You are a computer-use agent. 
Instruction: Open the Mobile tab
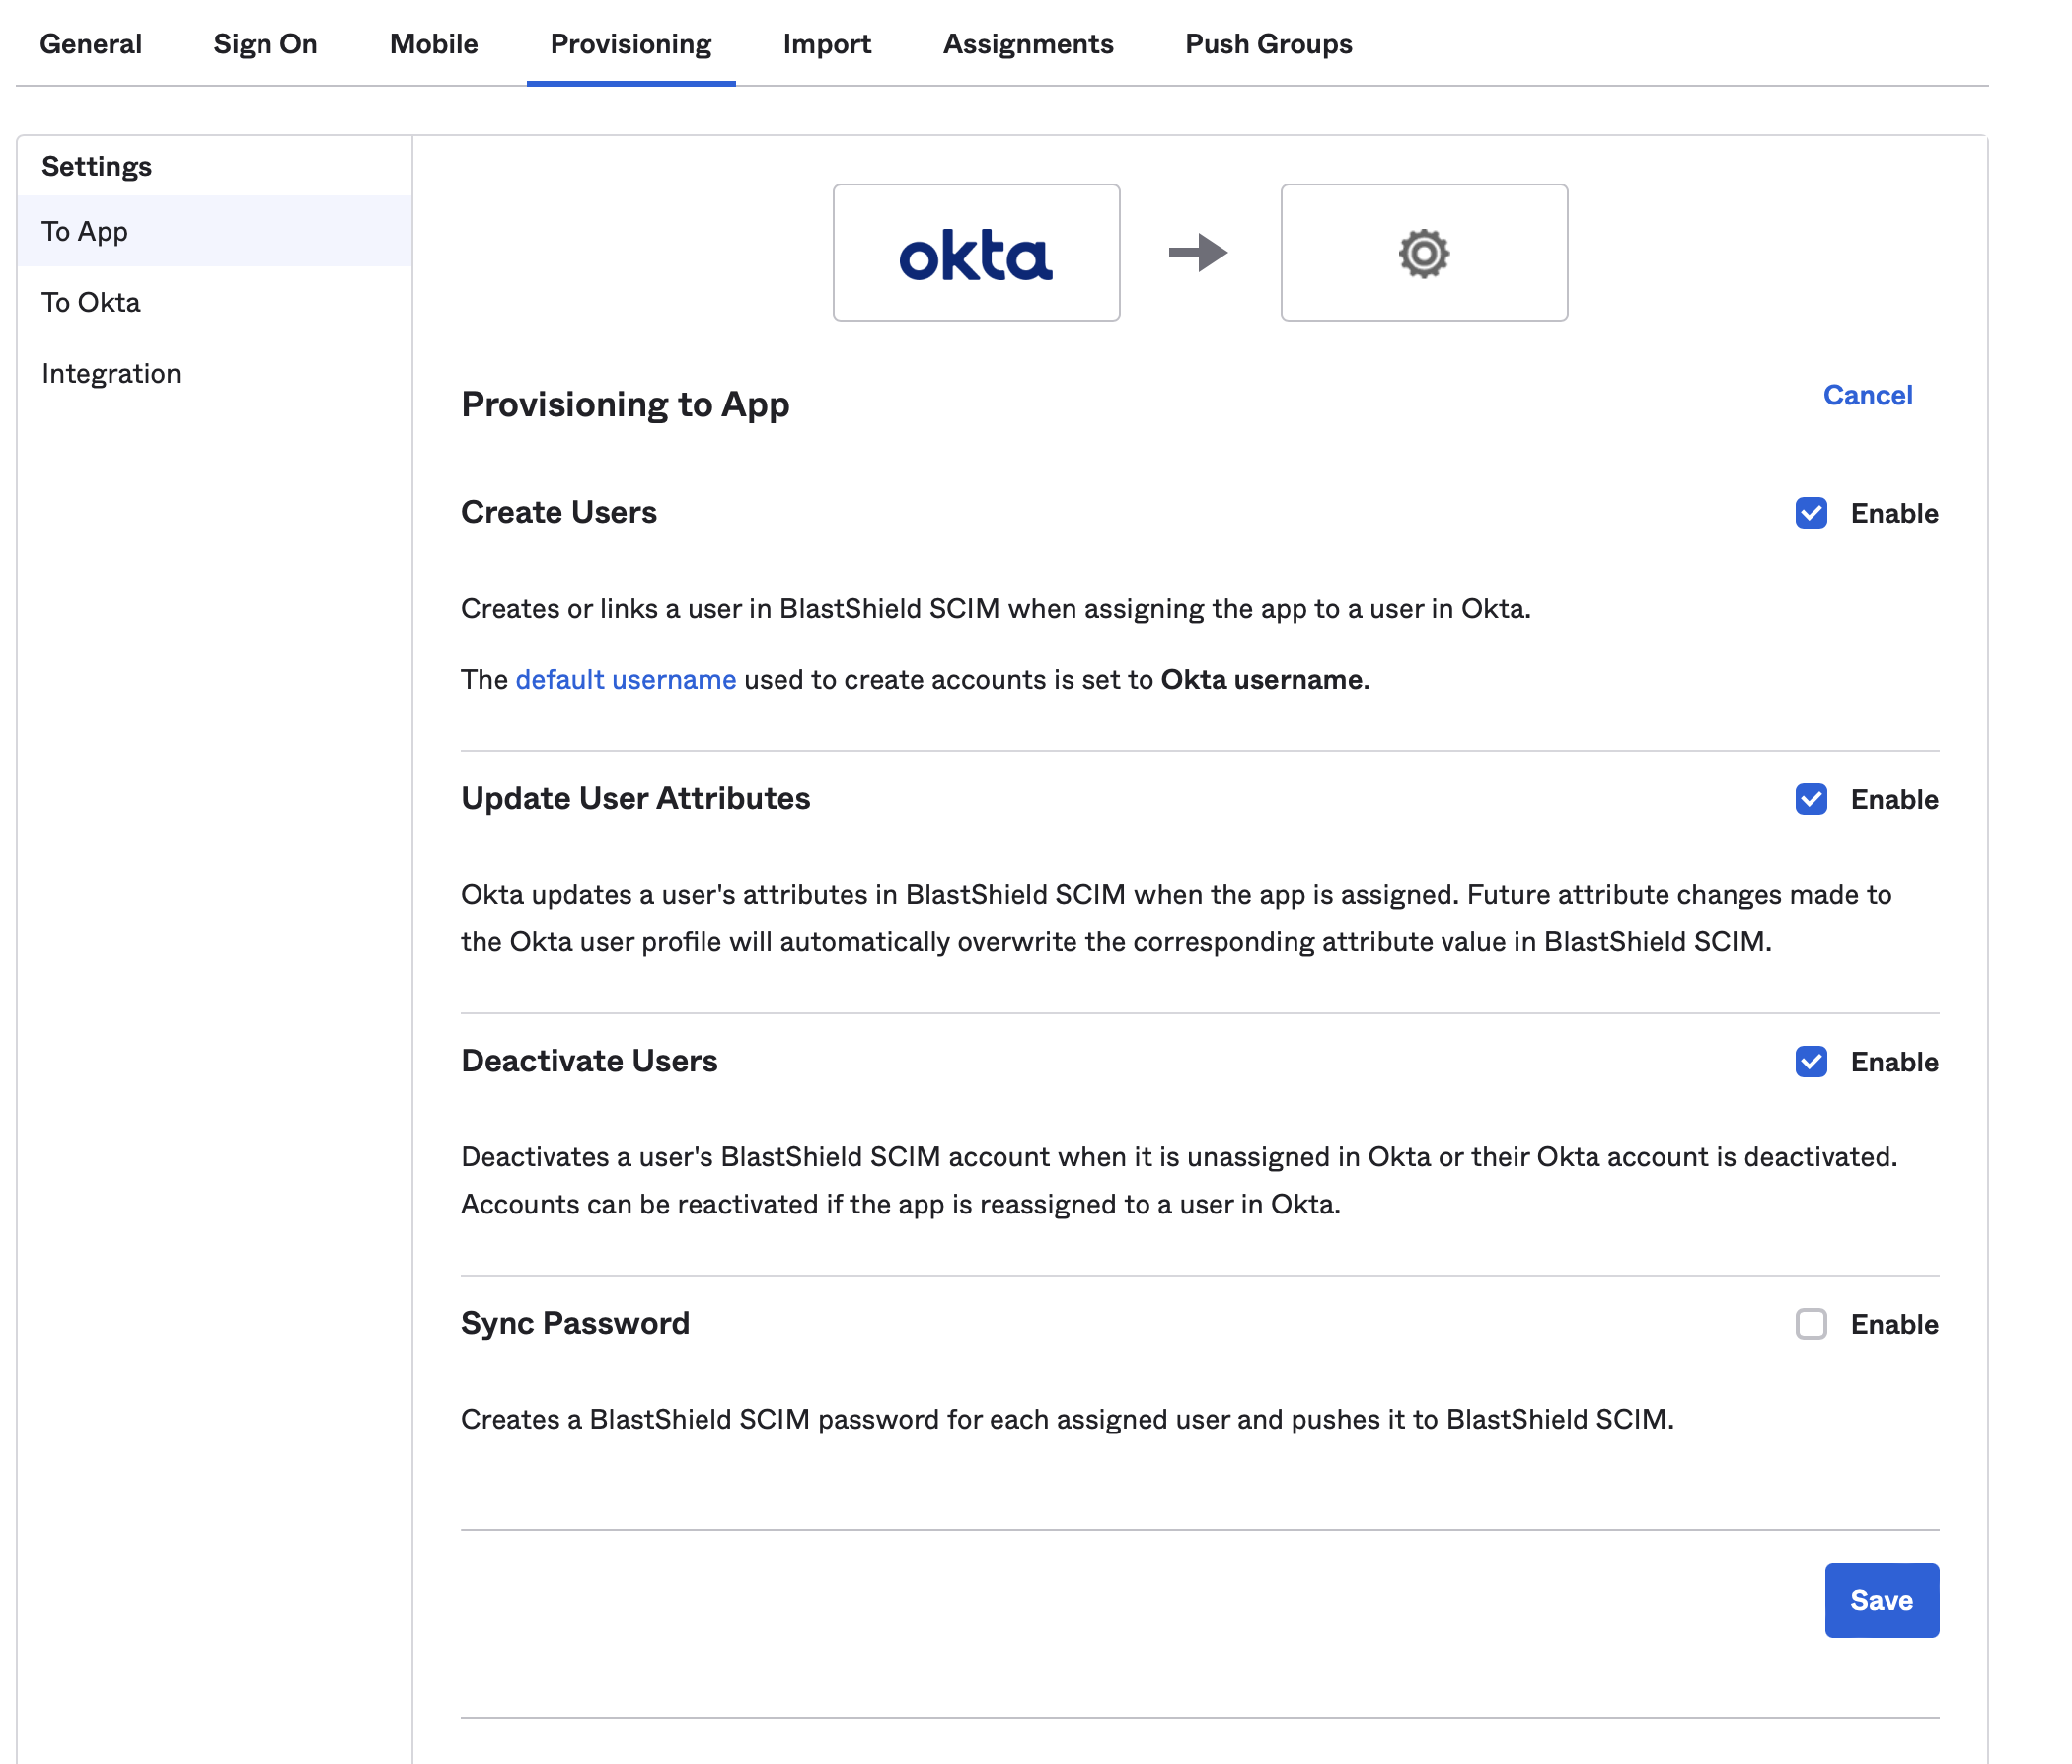point(434,44)
